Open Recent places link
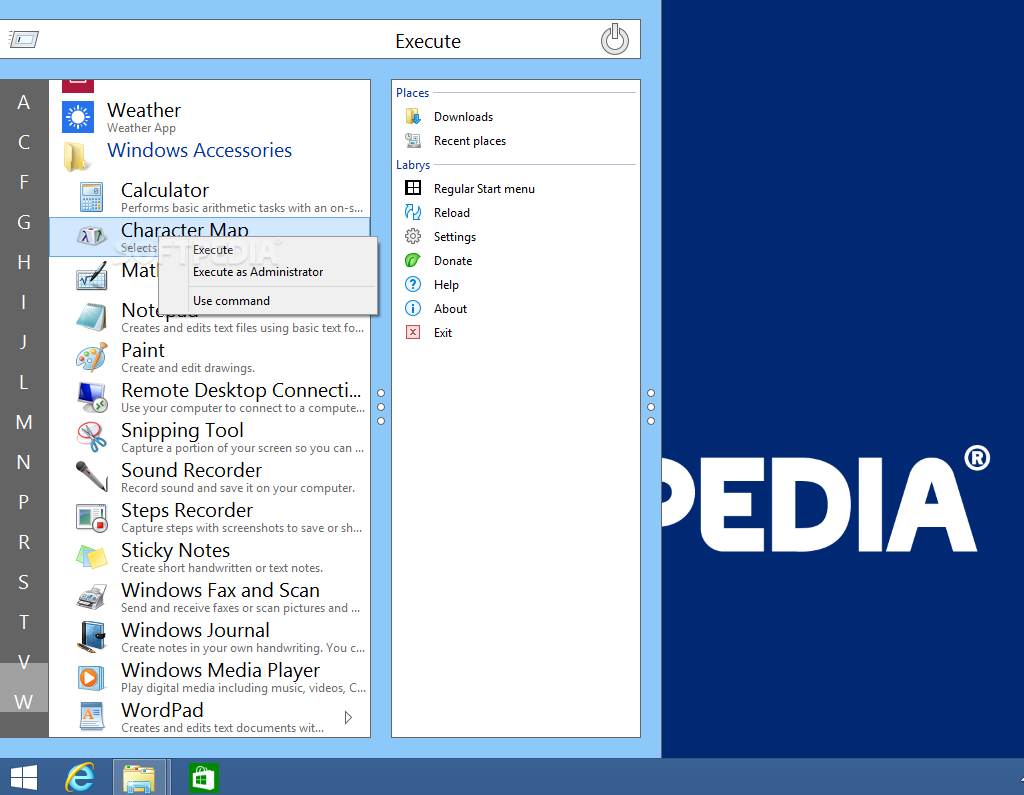Viewport: 1024px width, 795px height. pyautogui.click(x=470, y=141)
